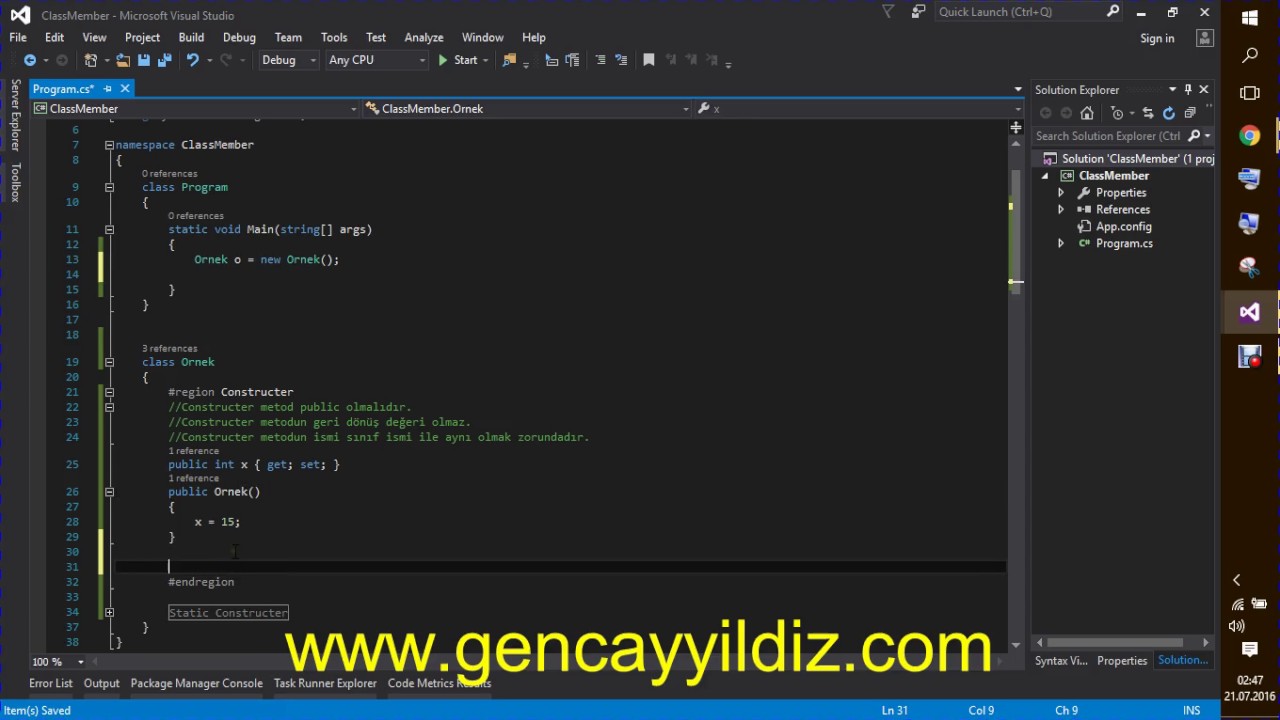
Task: Toggle auto-hide pin of Solution Explorer
Action: pos(1188,89)
